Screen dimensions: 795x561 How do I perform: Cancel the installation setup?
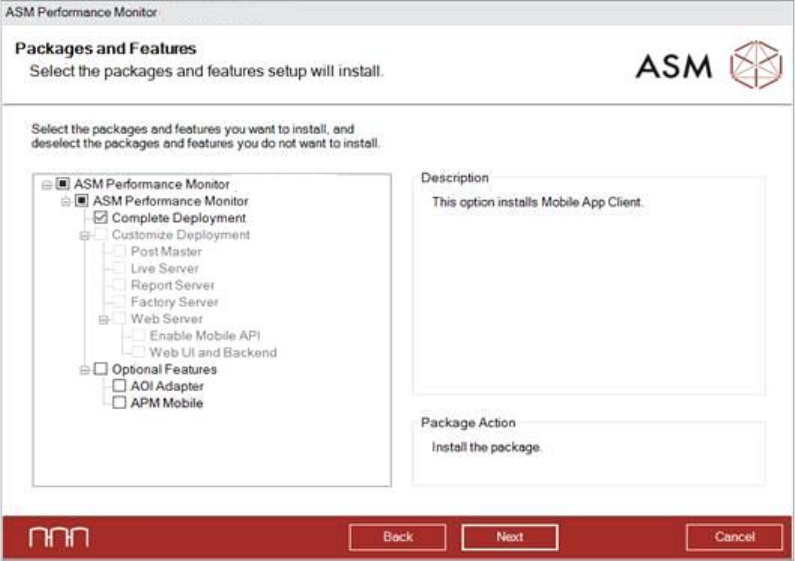point(734,537)
